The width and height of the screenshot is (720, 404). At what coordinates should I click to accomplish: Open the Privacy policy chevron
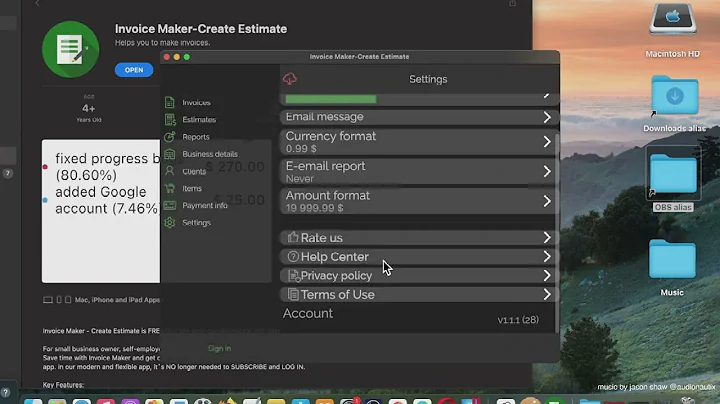pos(547,275)
